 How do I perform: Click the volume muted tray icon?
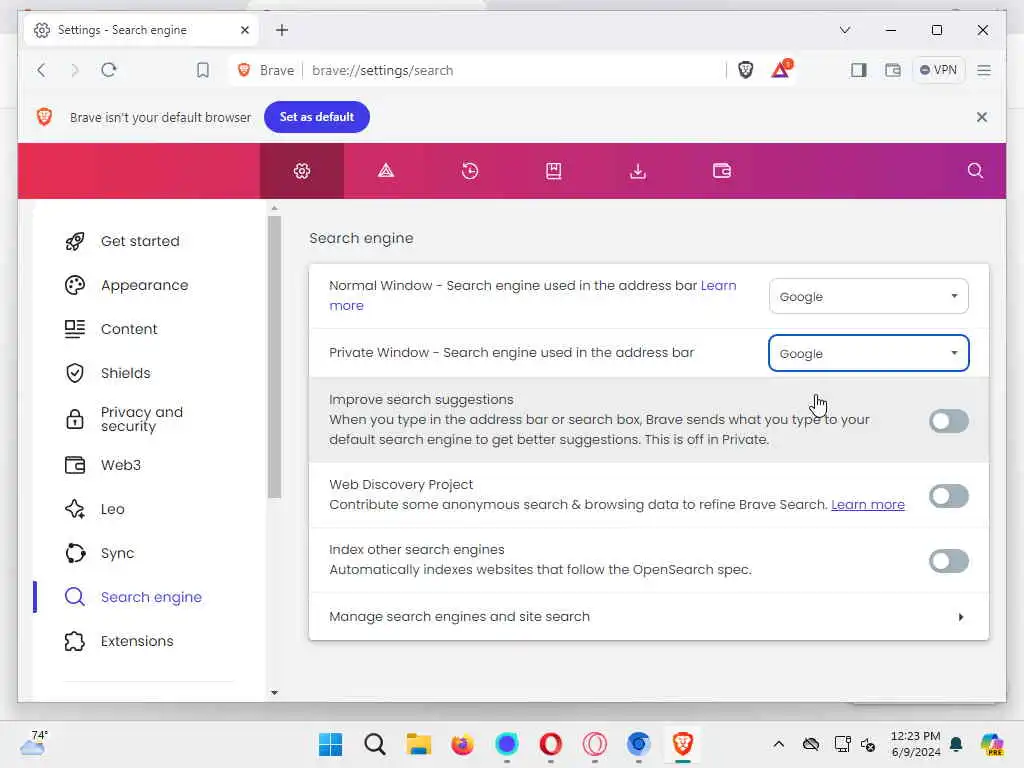click(x=868, y=744)
